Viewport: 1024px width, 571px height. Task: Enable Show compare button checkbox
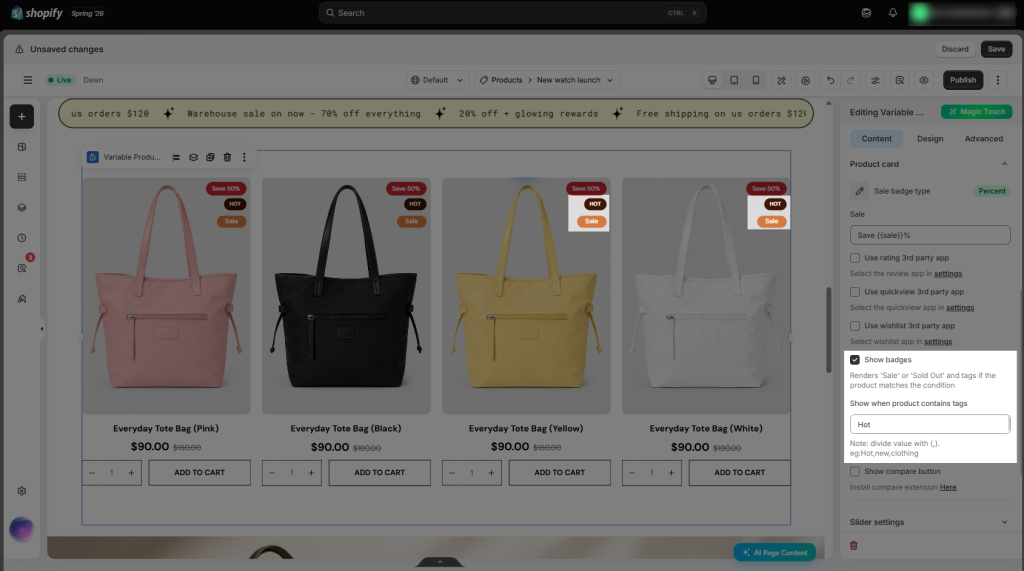pos(855,471)
